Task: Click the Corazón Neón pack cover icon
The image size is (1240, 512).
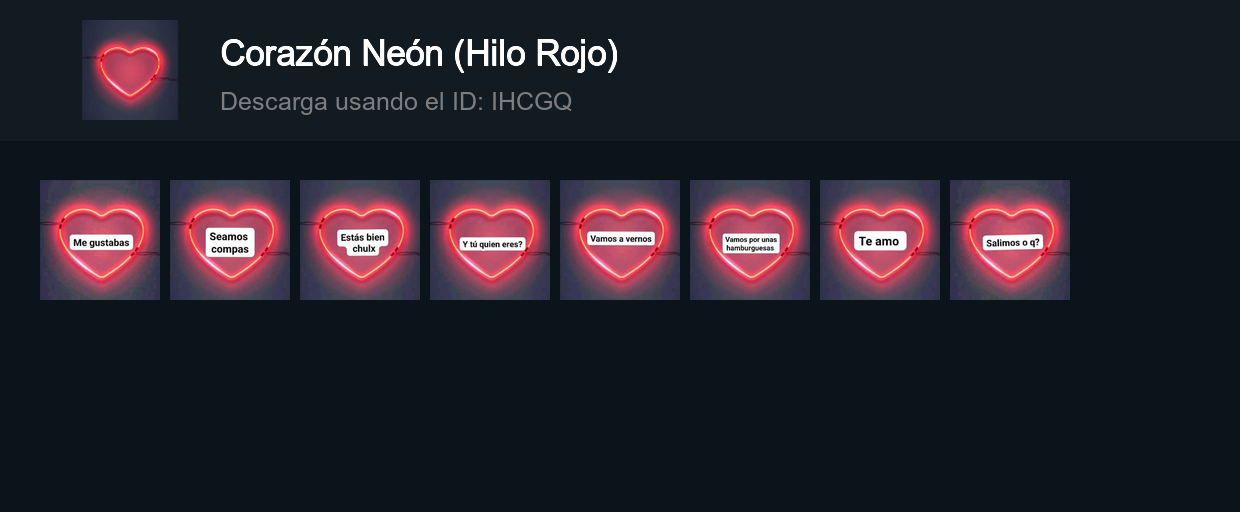Action: pos(130,70)
